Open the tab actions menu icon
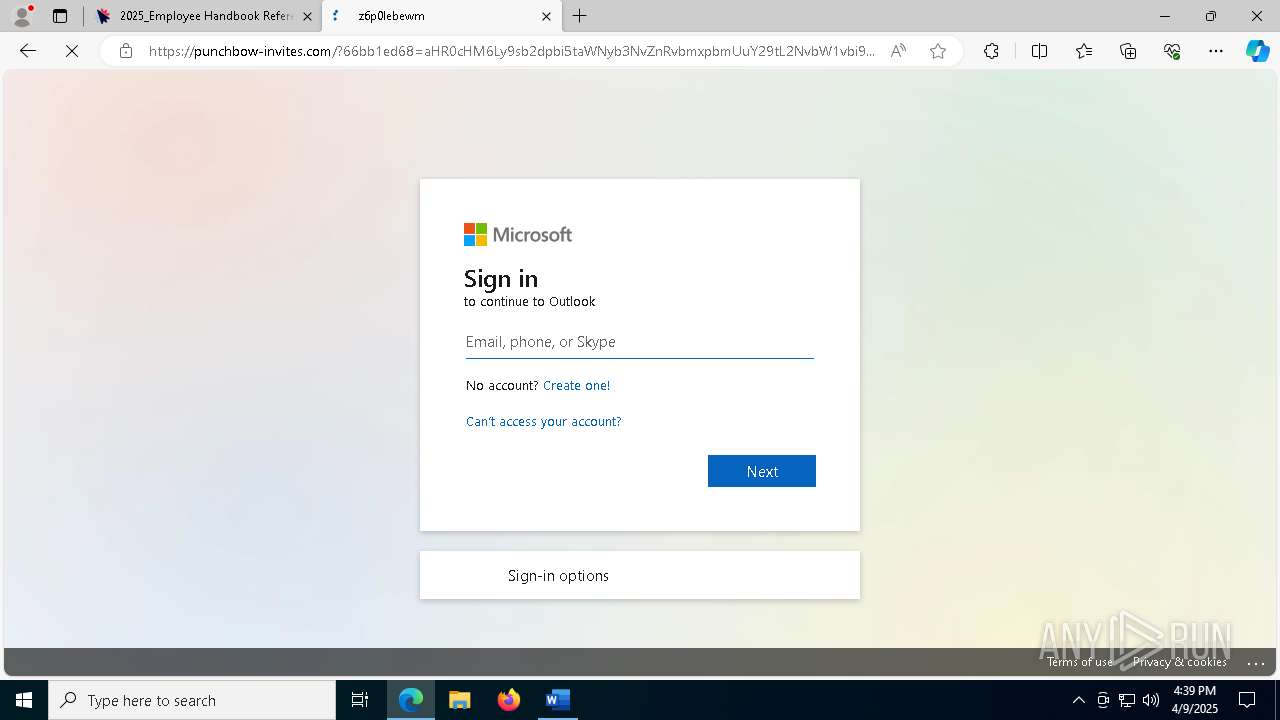Image resolution: width=1280 pixels, height=720 pixels. coord(60,16)
